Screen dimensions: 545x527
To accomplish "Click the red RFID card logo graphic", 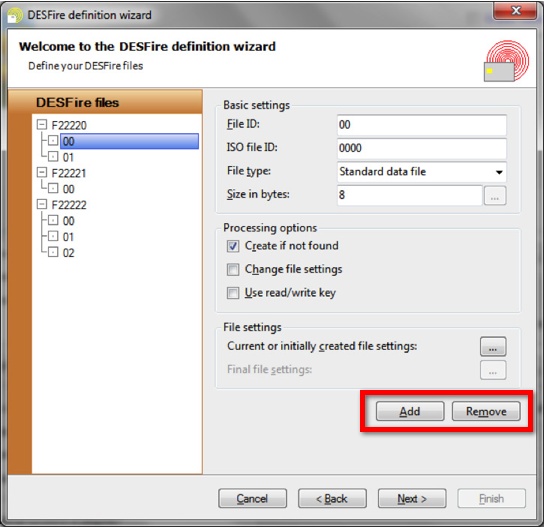I will 506,61.
